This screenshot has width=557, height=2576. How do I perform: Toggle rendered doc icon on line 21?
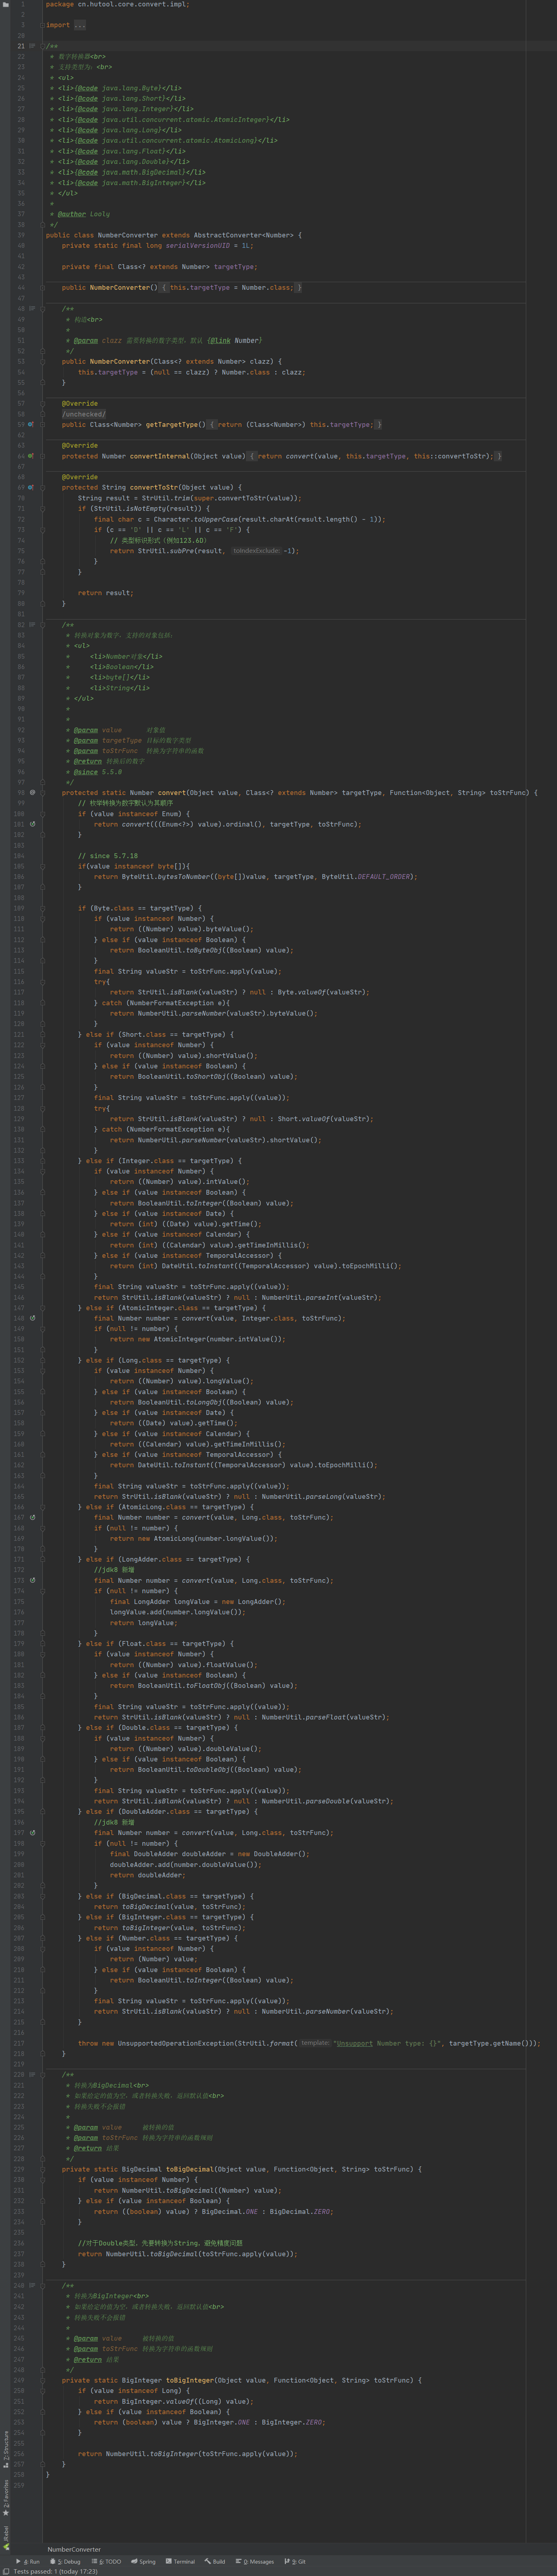point(32,46)
